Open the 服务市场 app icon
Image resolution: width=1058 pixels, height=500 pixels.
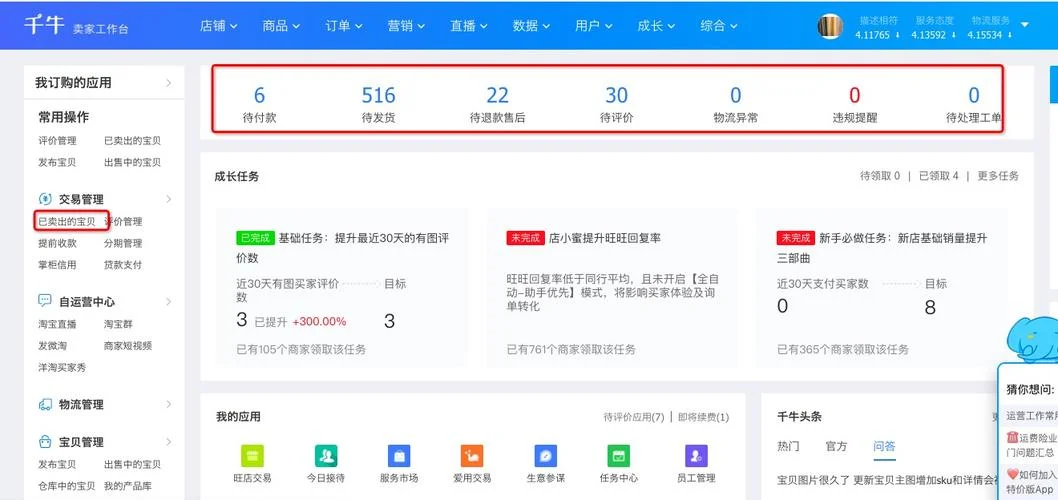[399, 455]
